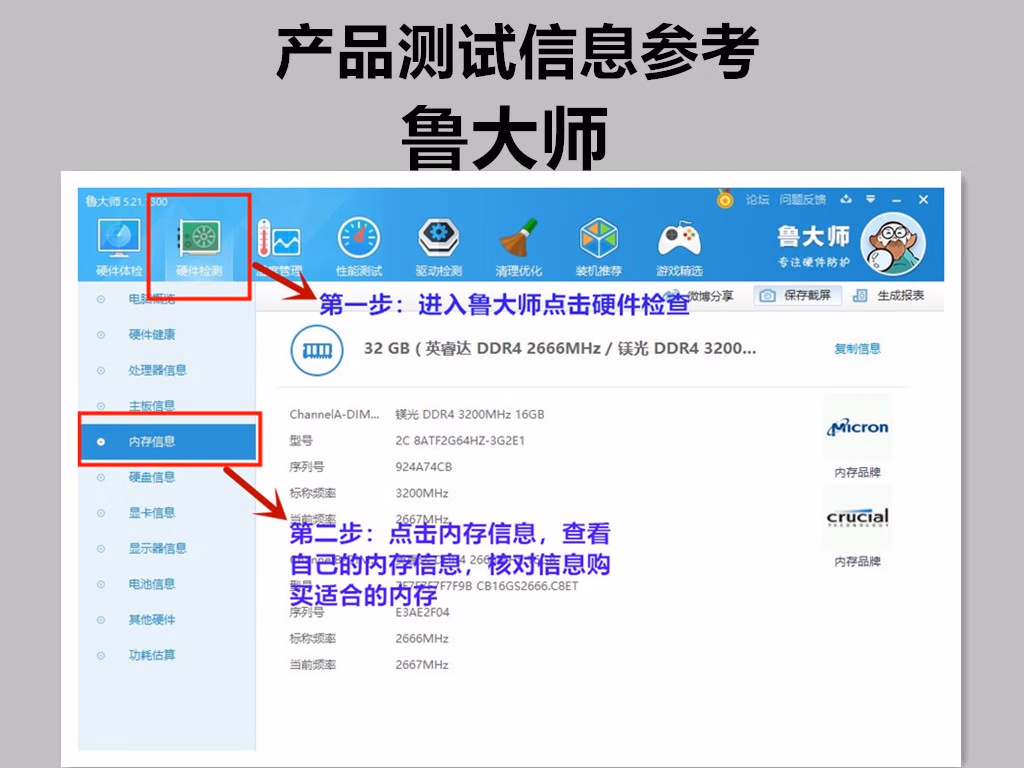Select 主板信息 in the sidebar
The width and height of the screenshot is (1024, 768).
tap(152, 406)
